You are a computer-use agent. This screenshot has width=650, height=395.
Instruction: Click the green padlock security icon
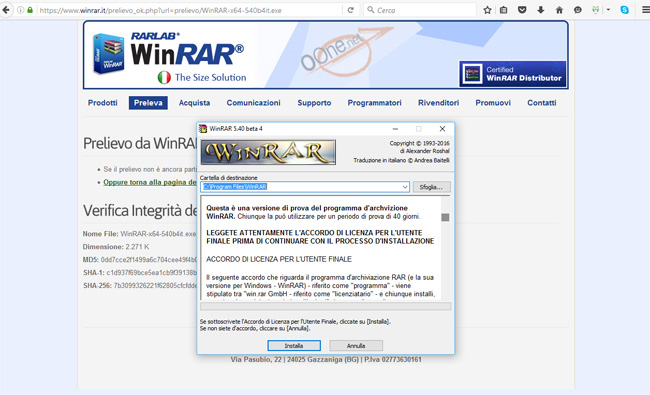click(30, 10)
